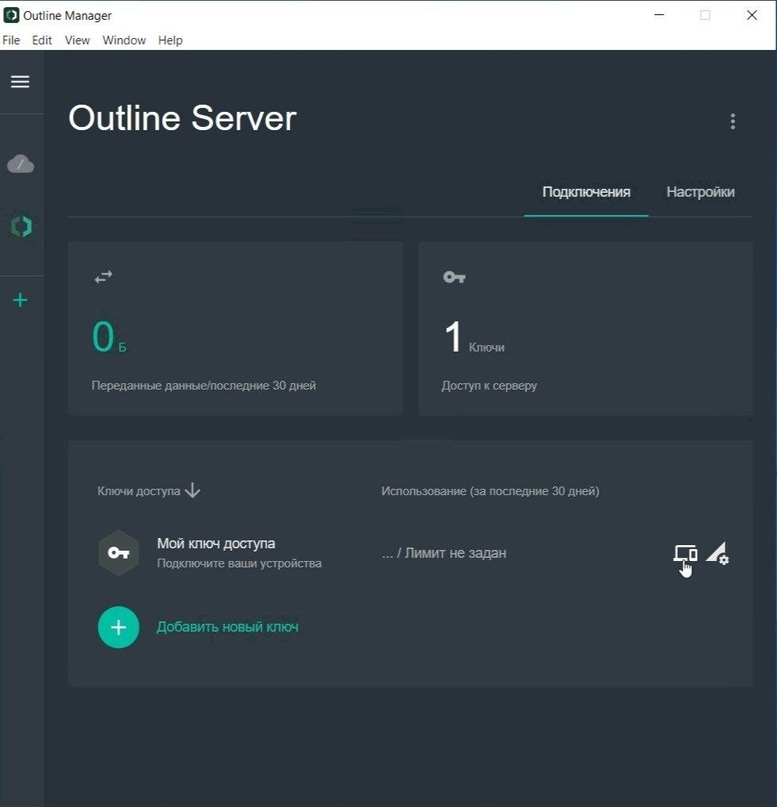The height and width of the screenshot is (807, 777).
Task: Open the hamburger sidebar menu
Action: (20, 81)
